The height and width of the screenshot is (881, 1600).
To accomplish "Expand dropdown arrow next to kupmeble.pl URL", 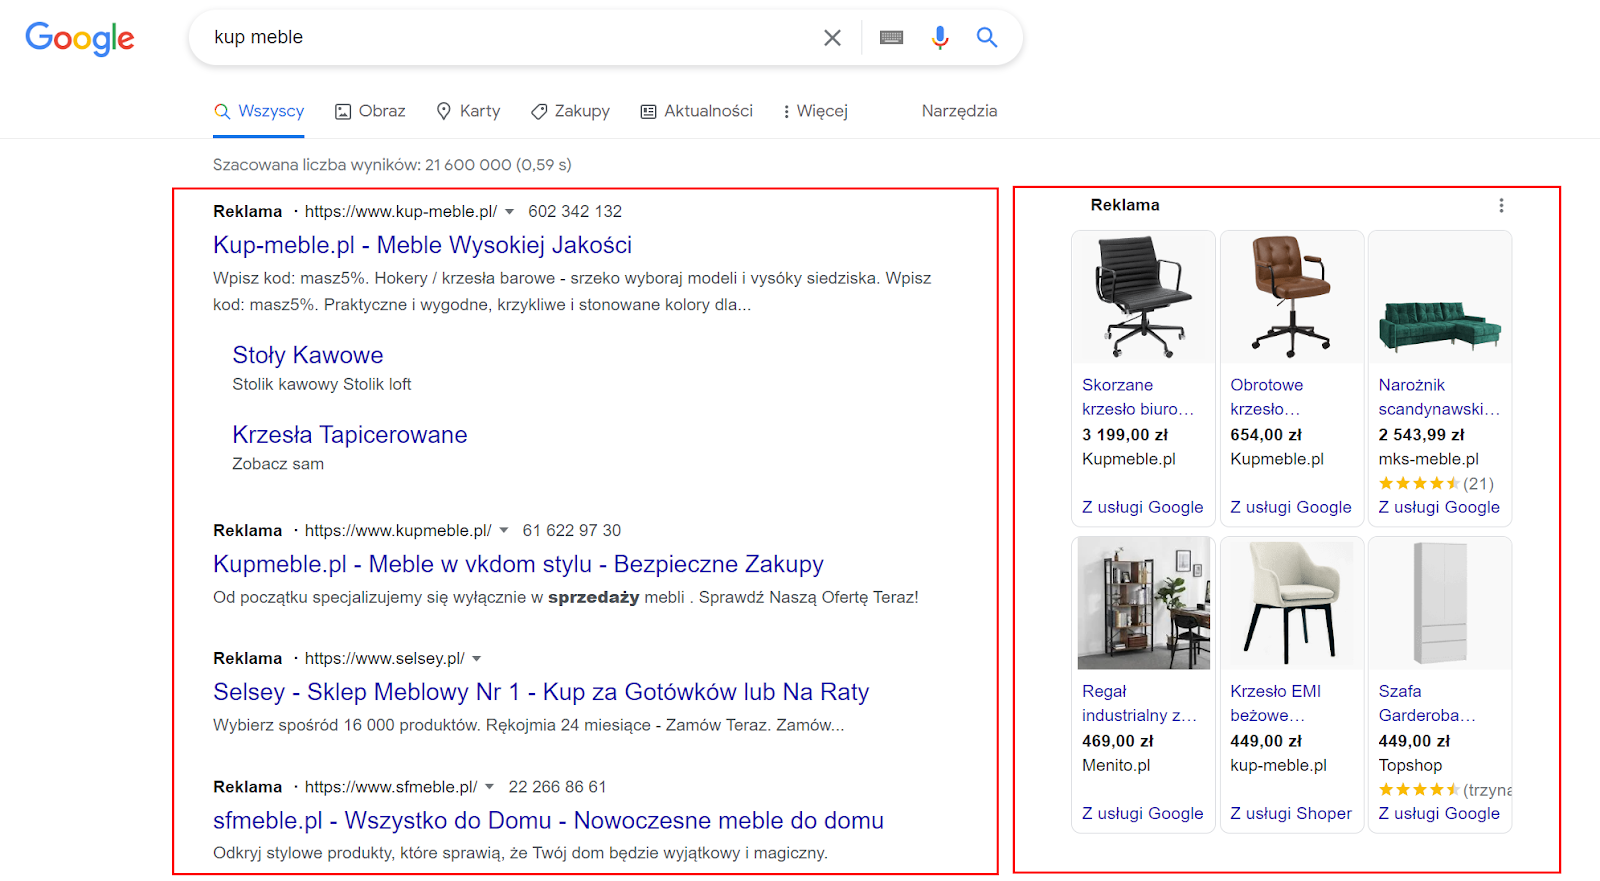I will [x=504, y=531].
